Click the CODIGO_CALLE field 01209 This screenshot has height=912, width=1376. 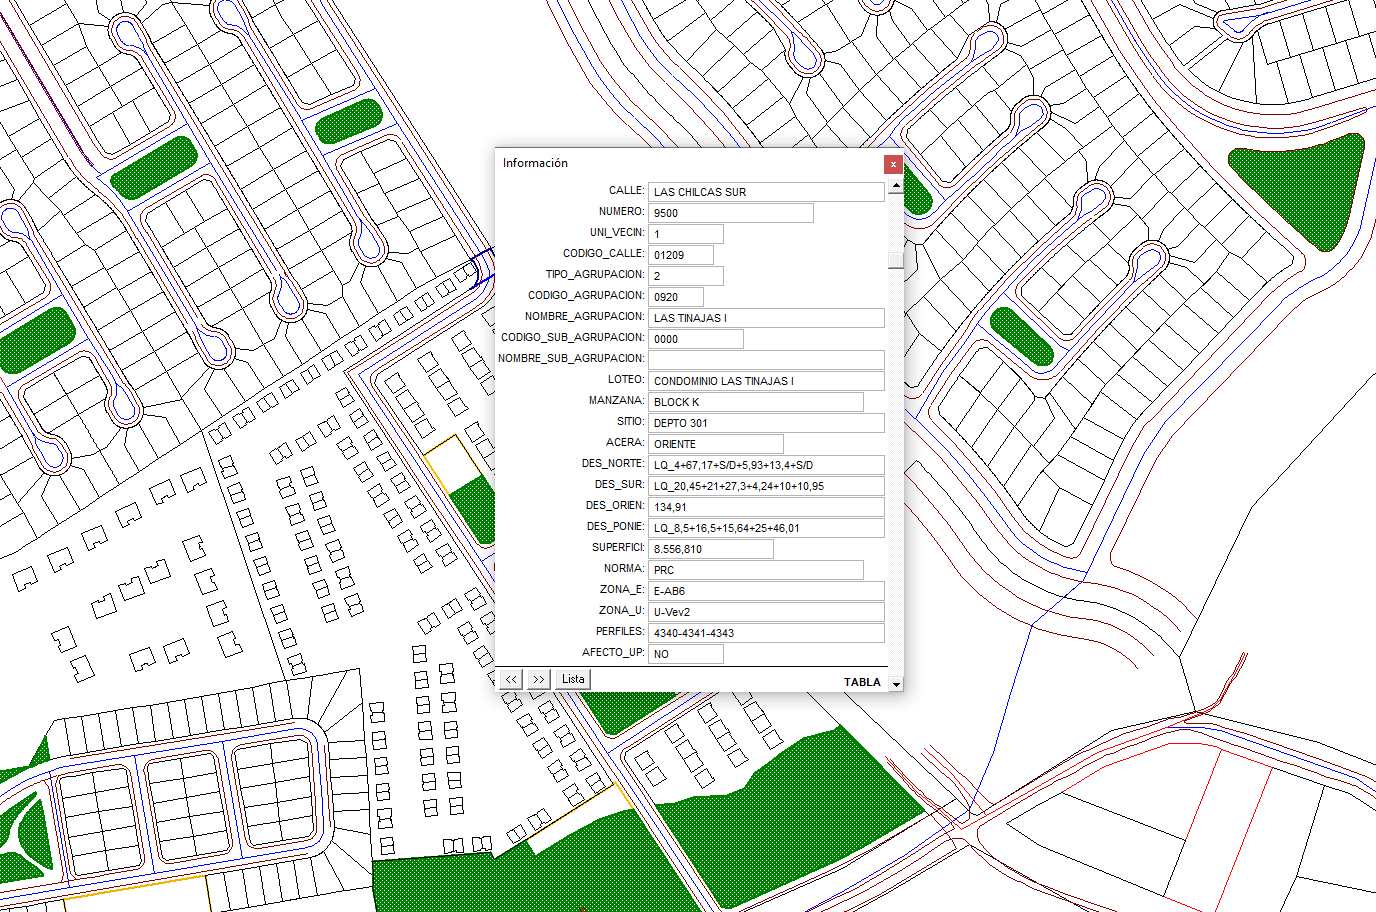coord(680,255)
